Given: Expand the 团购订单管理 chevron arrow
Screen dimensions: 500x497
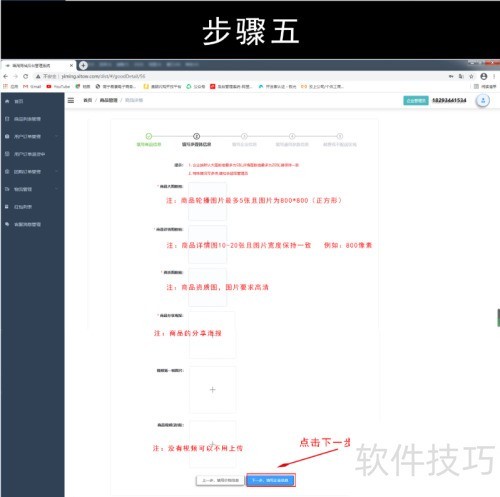Looking at the screenshot, I should (56, 171).
